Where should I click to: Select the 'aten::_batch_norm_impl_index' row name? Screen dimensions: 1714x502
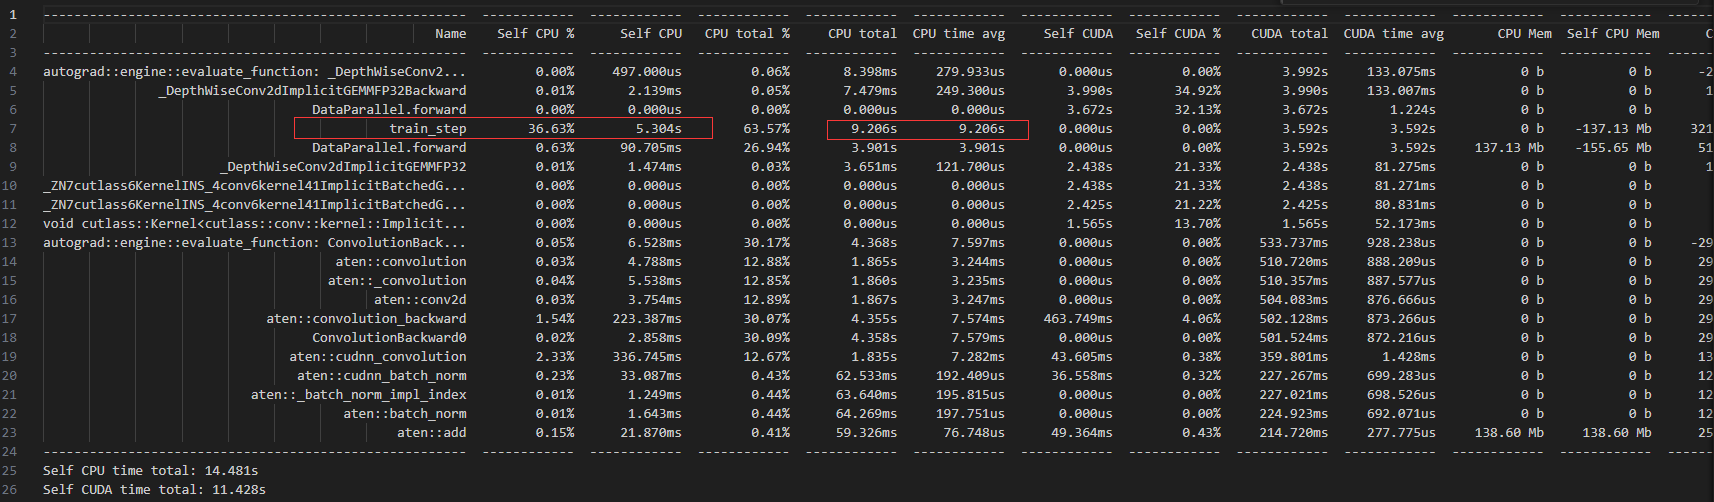(359, 394)
